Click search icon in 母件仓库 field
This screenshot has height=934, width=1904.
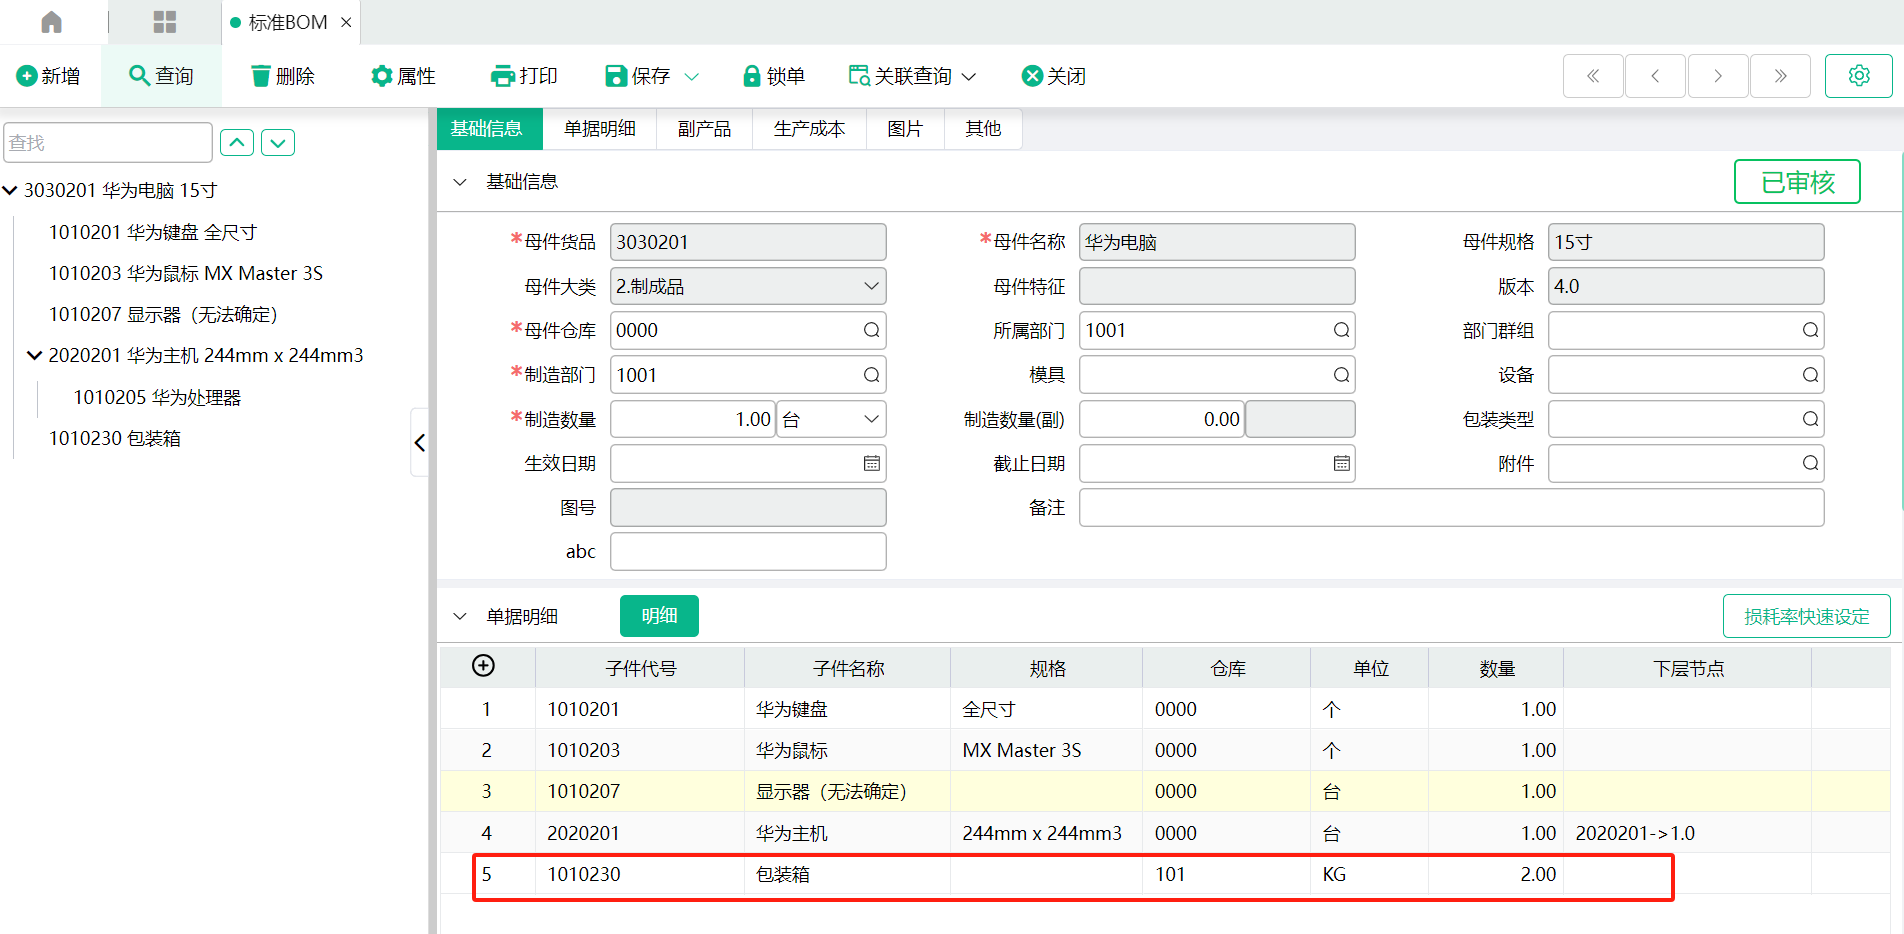pyautogui.click(x=871, y=331)
